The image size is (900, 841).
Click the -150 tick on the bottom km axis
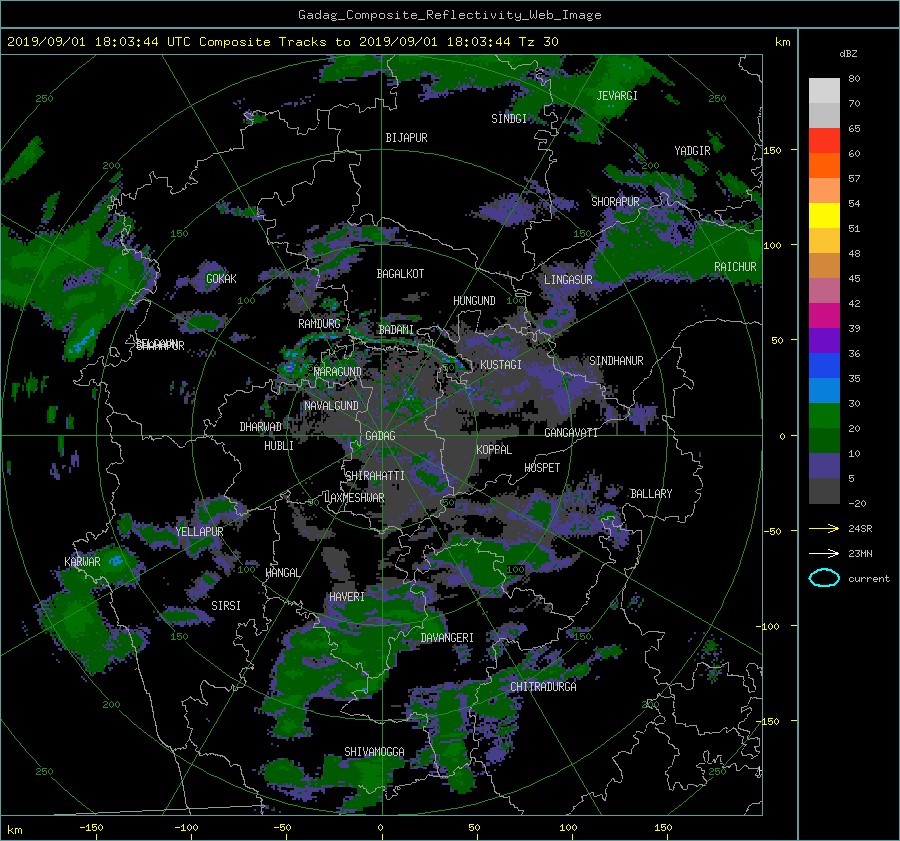coord(91,828)
